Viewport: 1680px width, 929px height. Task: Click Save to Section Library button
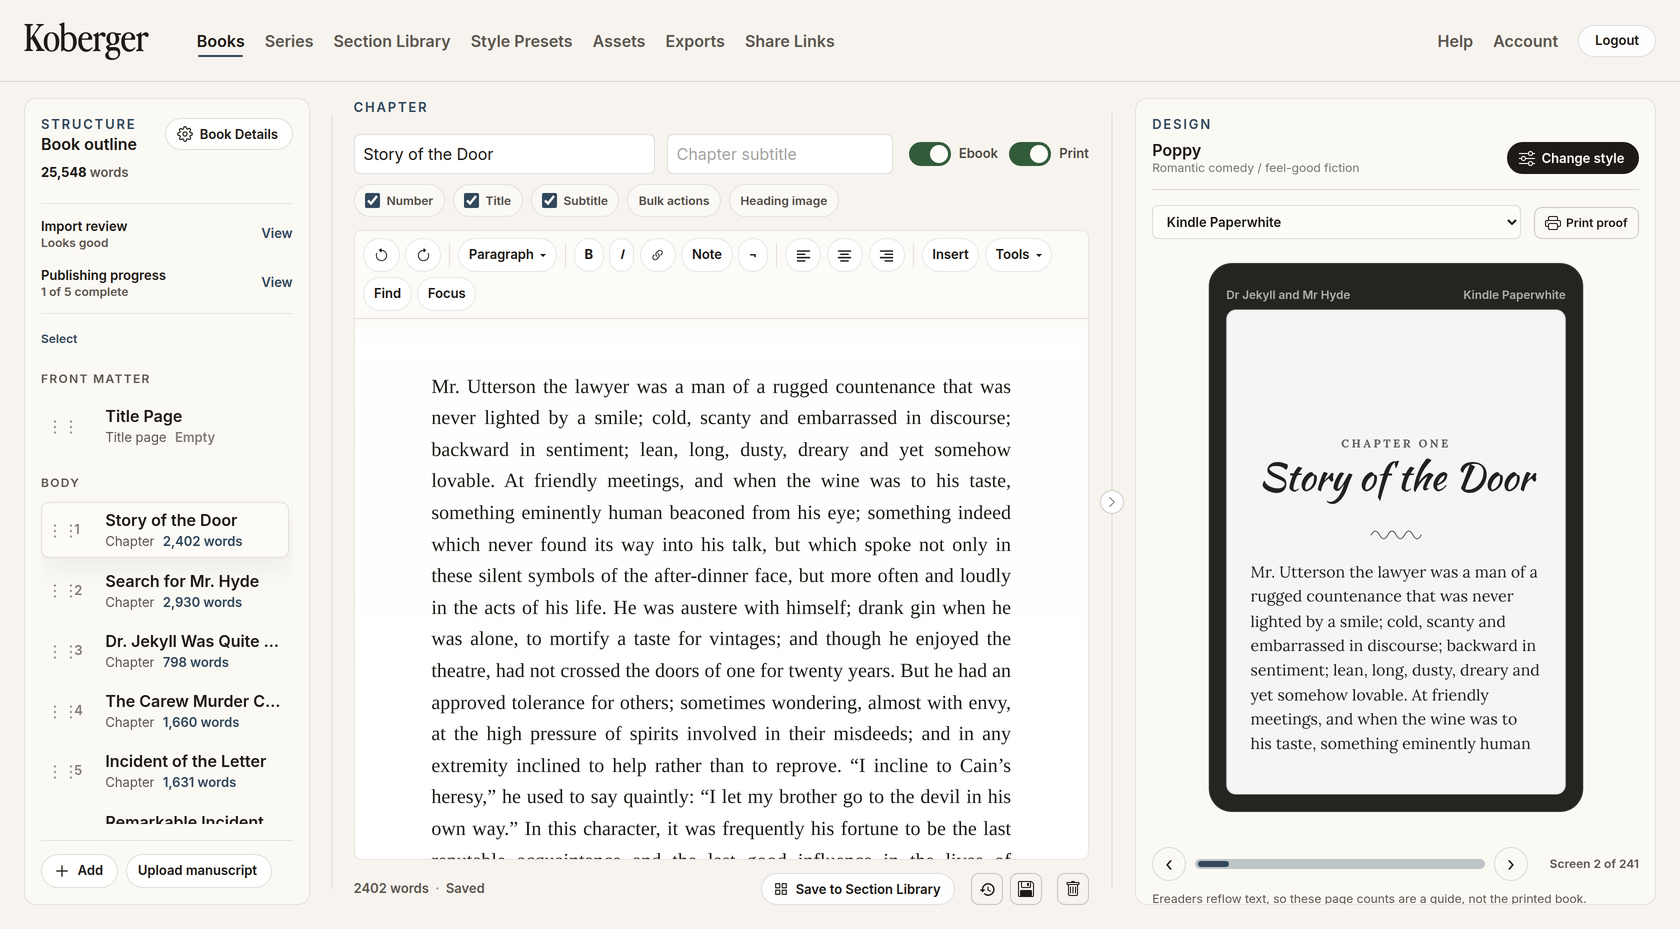[x=858, y=889]
